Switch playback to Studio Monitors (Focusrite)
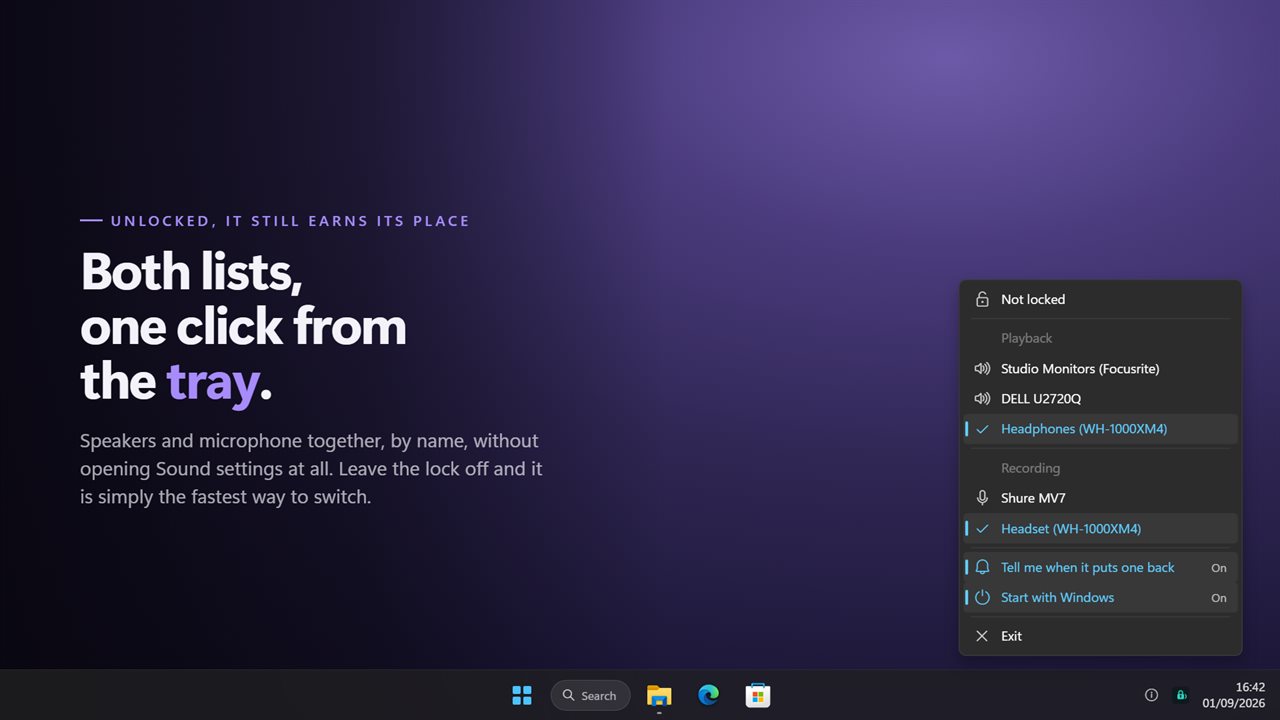This screenshot has width=1280, height=720. [x=1100, y=369]
